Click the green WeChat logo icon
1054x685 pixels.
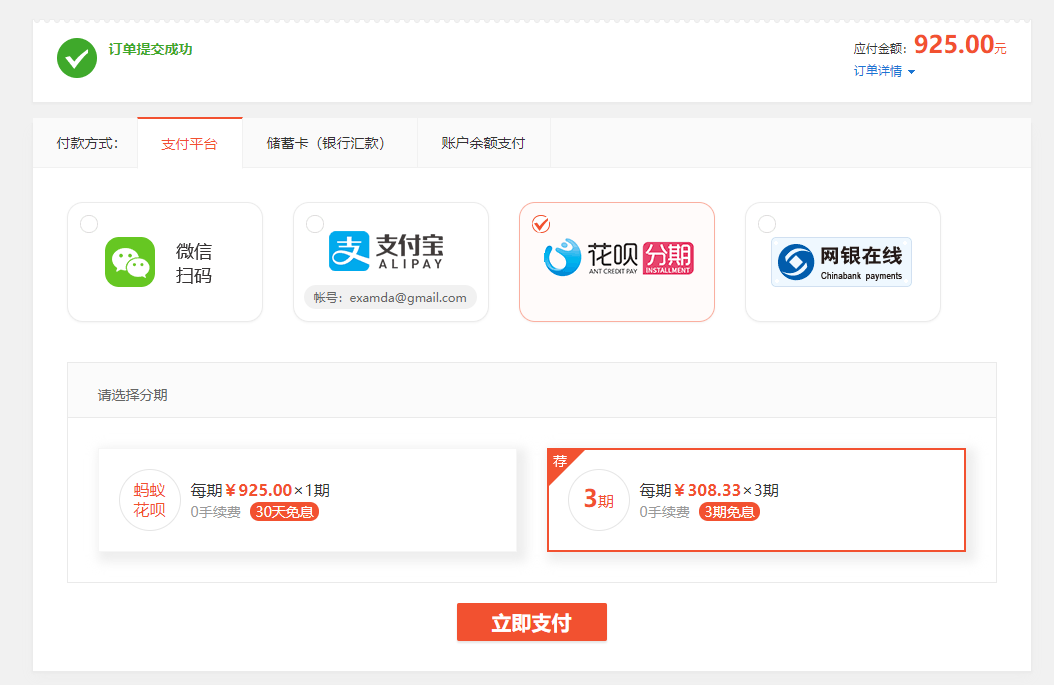pos(130,262)
